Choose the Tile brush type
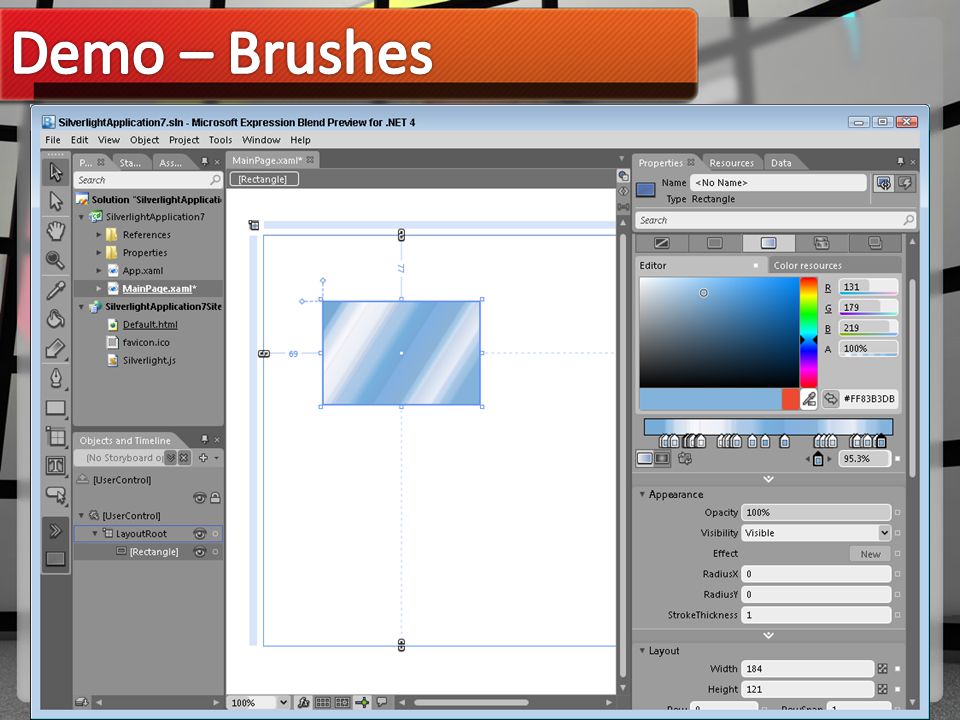The image size is (960, 720). [822, 243]
